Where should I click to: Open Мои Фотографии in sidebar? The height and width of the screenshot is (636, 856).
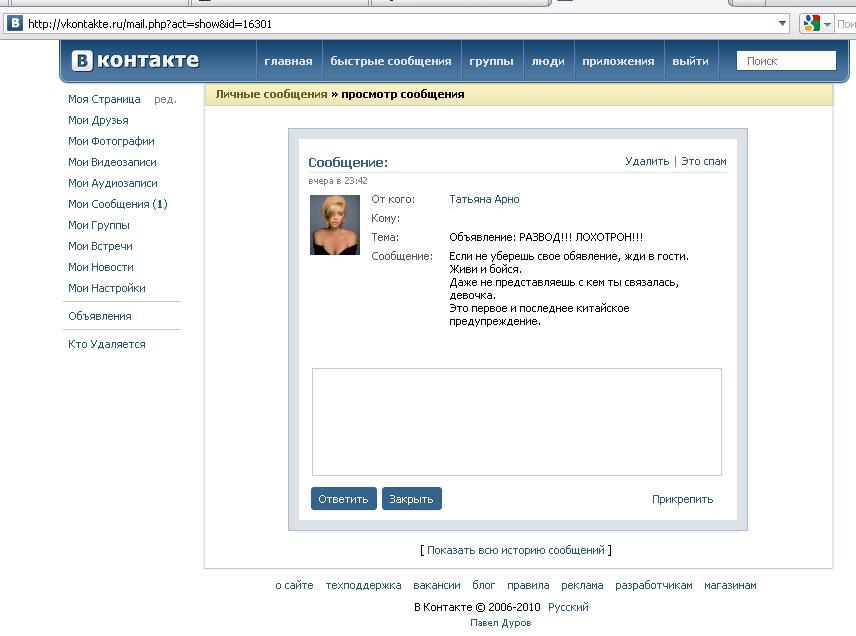point(111,141)
